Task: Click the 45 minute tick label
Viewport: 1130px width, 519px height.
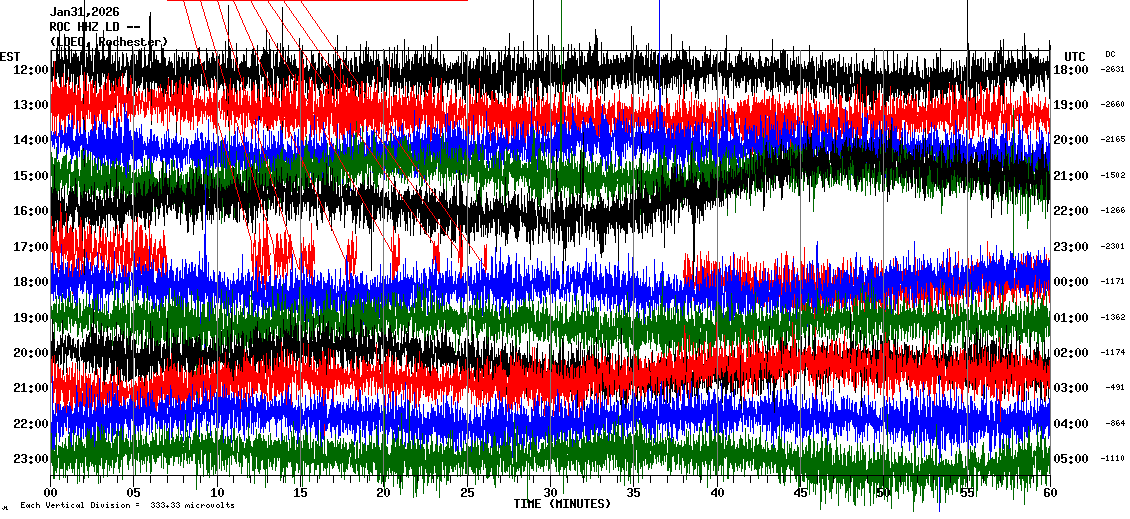Action: [800, 493]
